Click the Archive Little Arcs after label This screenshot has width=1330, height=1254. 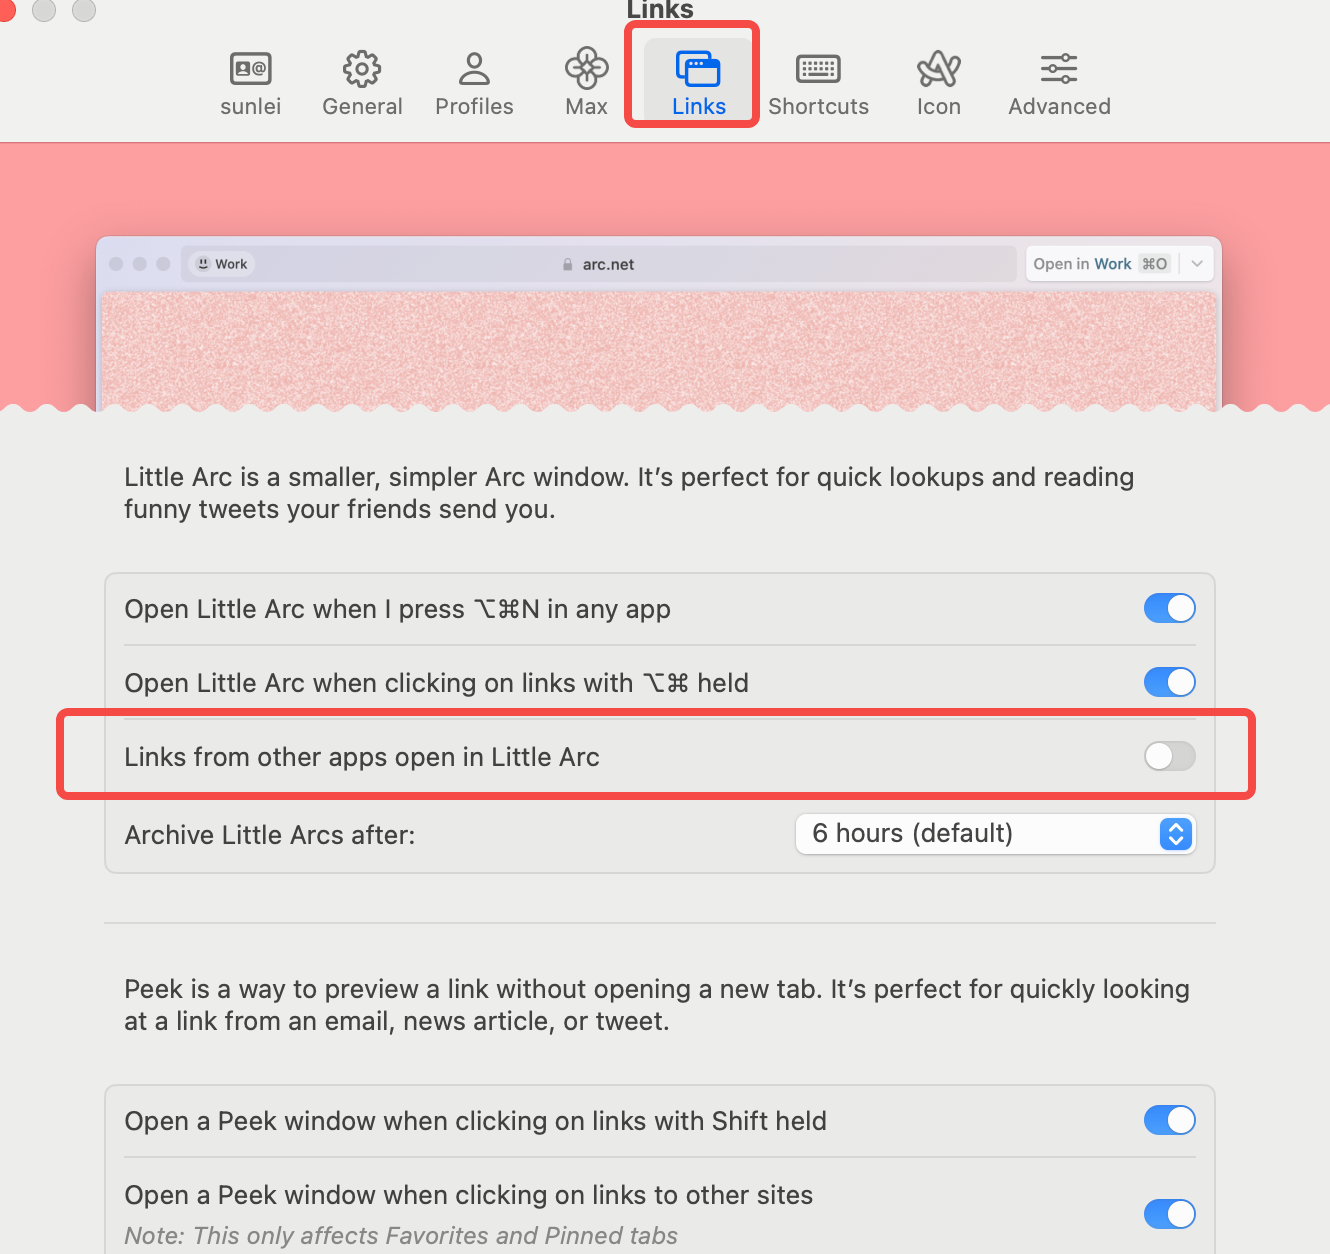270,835
